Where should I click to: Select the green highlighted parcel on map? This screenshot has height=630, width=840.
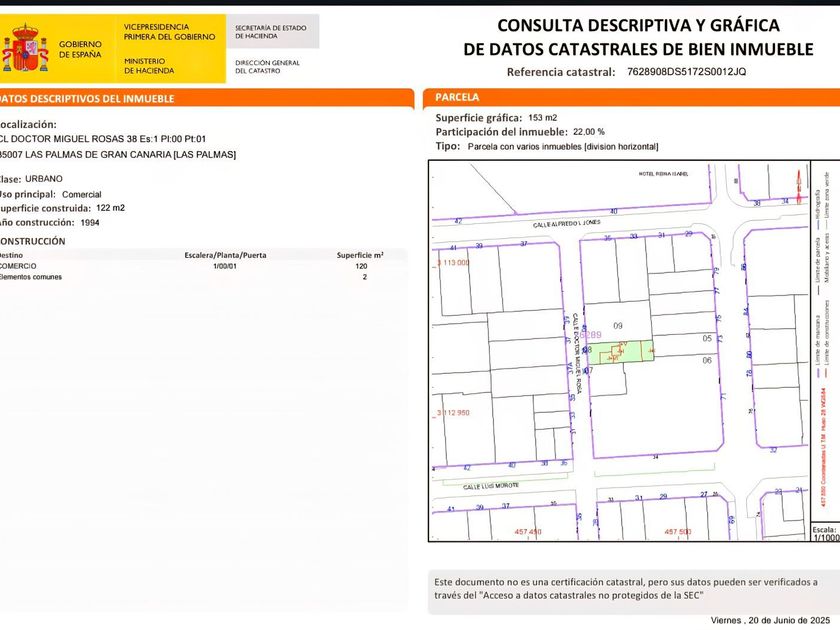point(621,351)
